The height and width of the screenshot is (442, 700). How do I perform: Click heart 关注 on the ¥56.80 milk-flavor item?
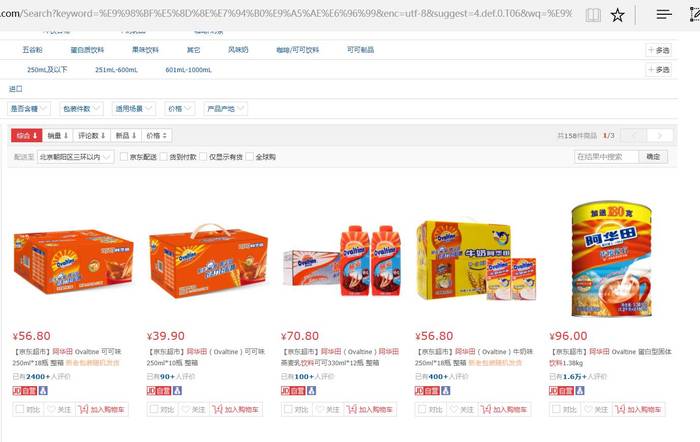462,409
